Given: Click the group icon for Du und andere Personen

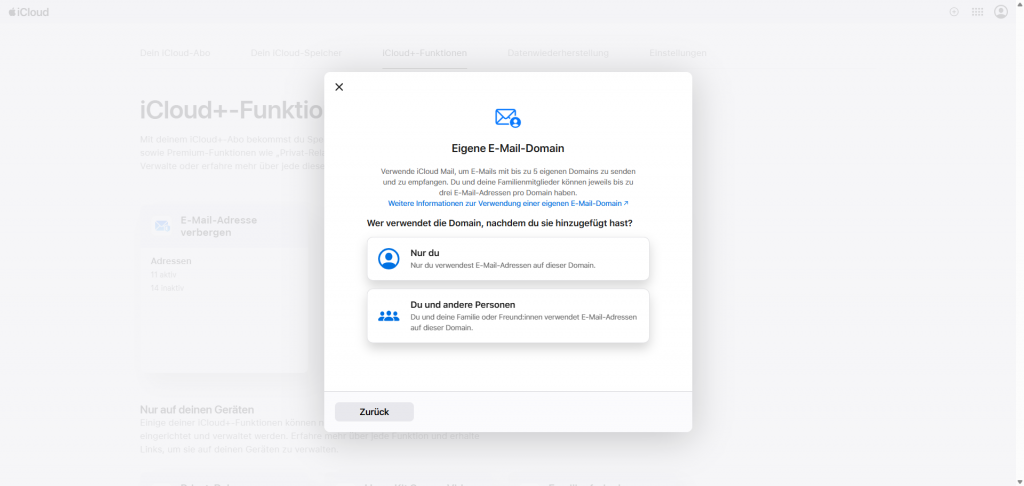Looking at the screenshot, I should click(388, 316).
